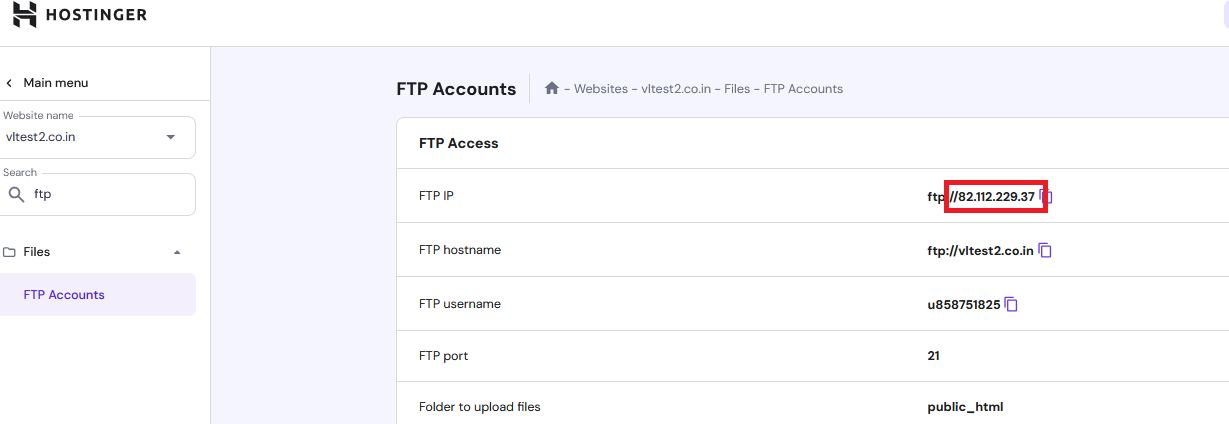Click the ftp://vltest2.co.in hostname text
Viewport: 1229px width, 424px height.
coord(980,250)
